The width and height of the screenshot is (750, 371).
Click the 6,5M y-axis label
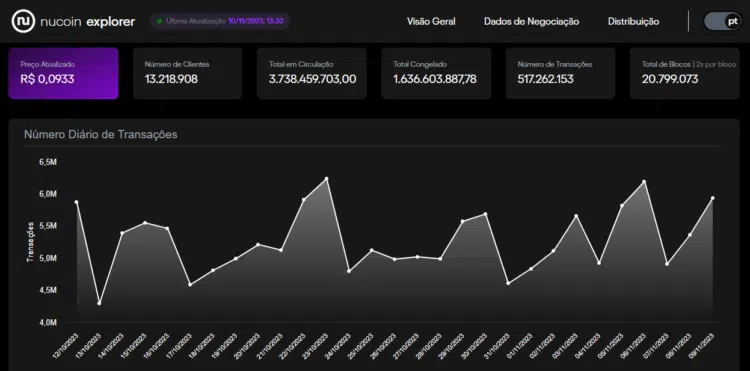point(48,162)
